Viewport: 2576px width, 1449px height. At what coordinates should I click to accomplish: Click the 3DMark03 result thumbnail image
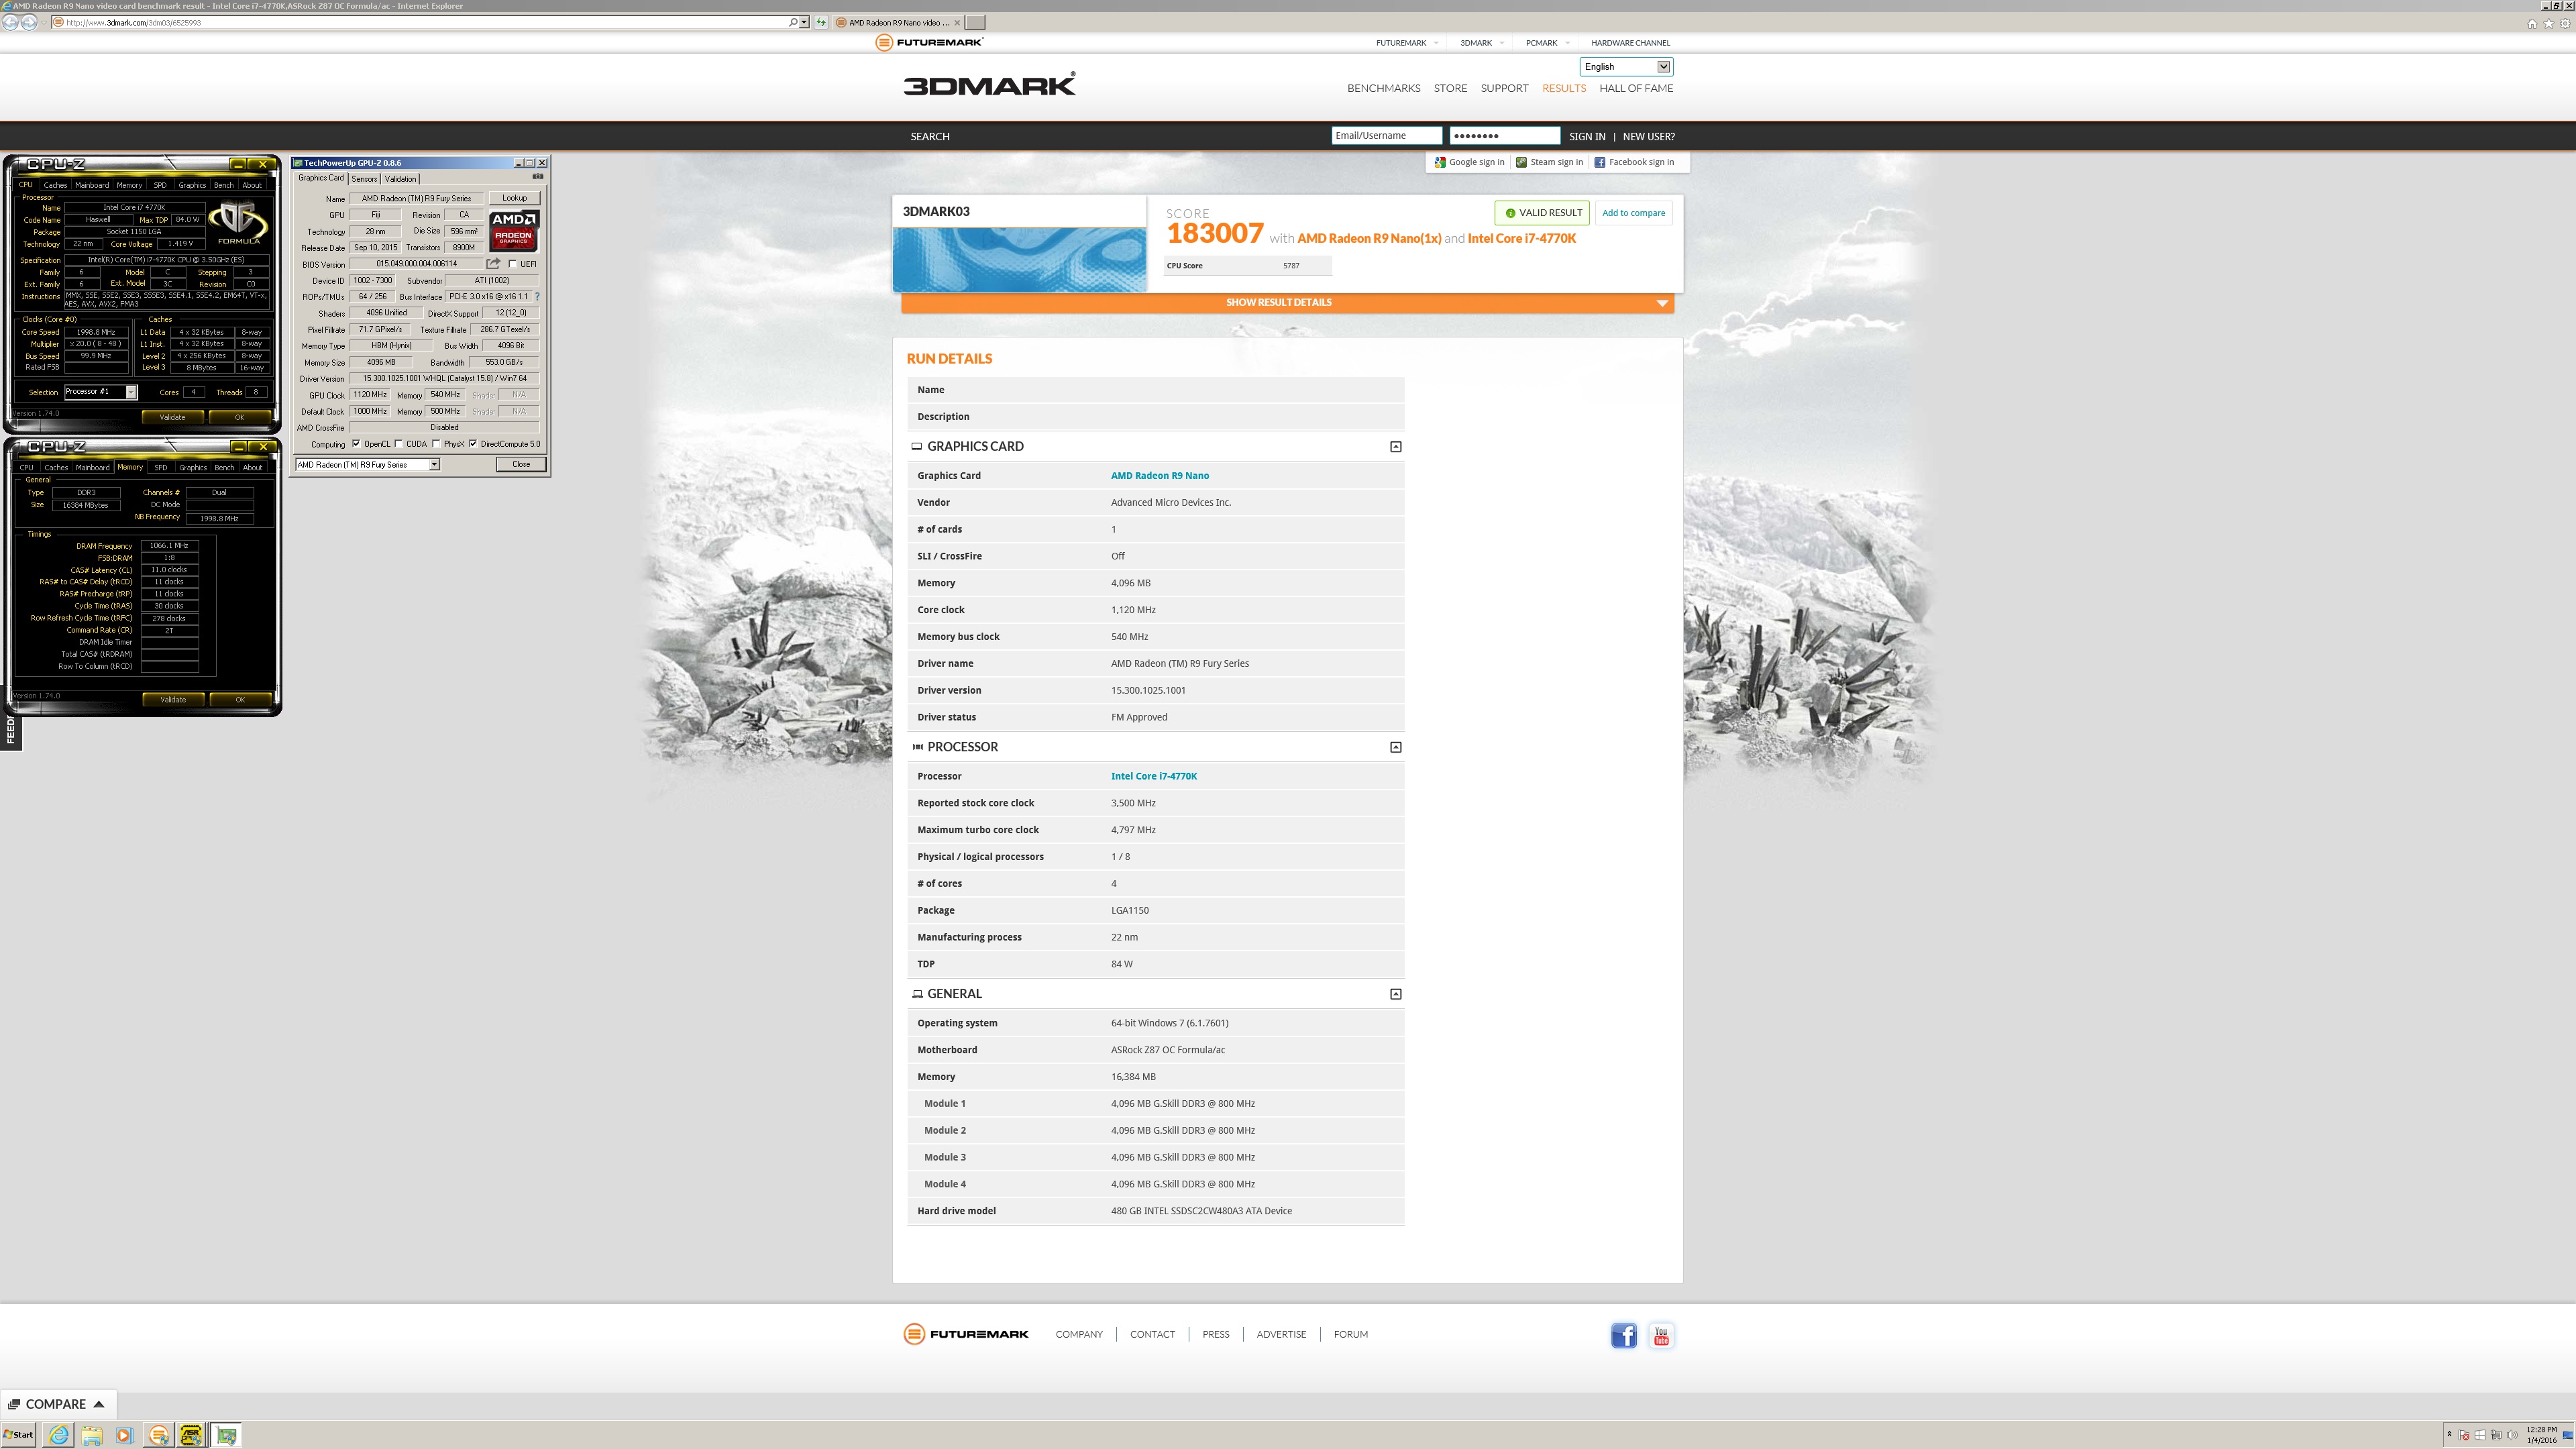[1019, 259]
